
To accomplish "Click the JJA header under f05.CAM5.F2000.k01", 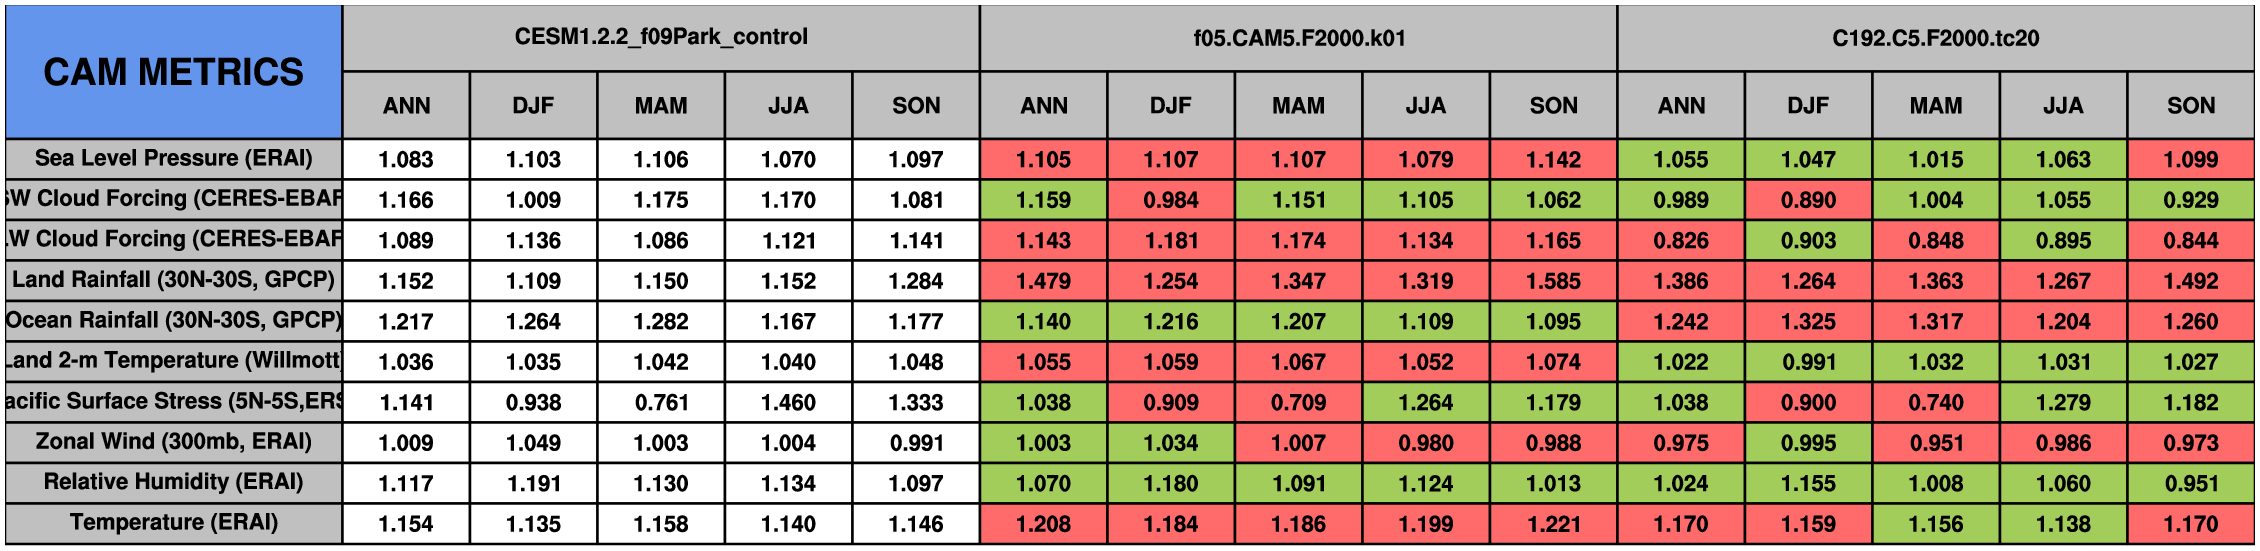I will coord(1426,106).
